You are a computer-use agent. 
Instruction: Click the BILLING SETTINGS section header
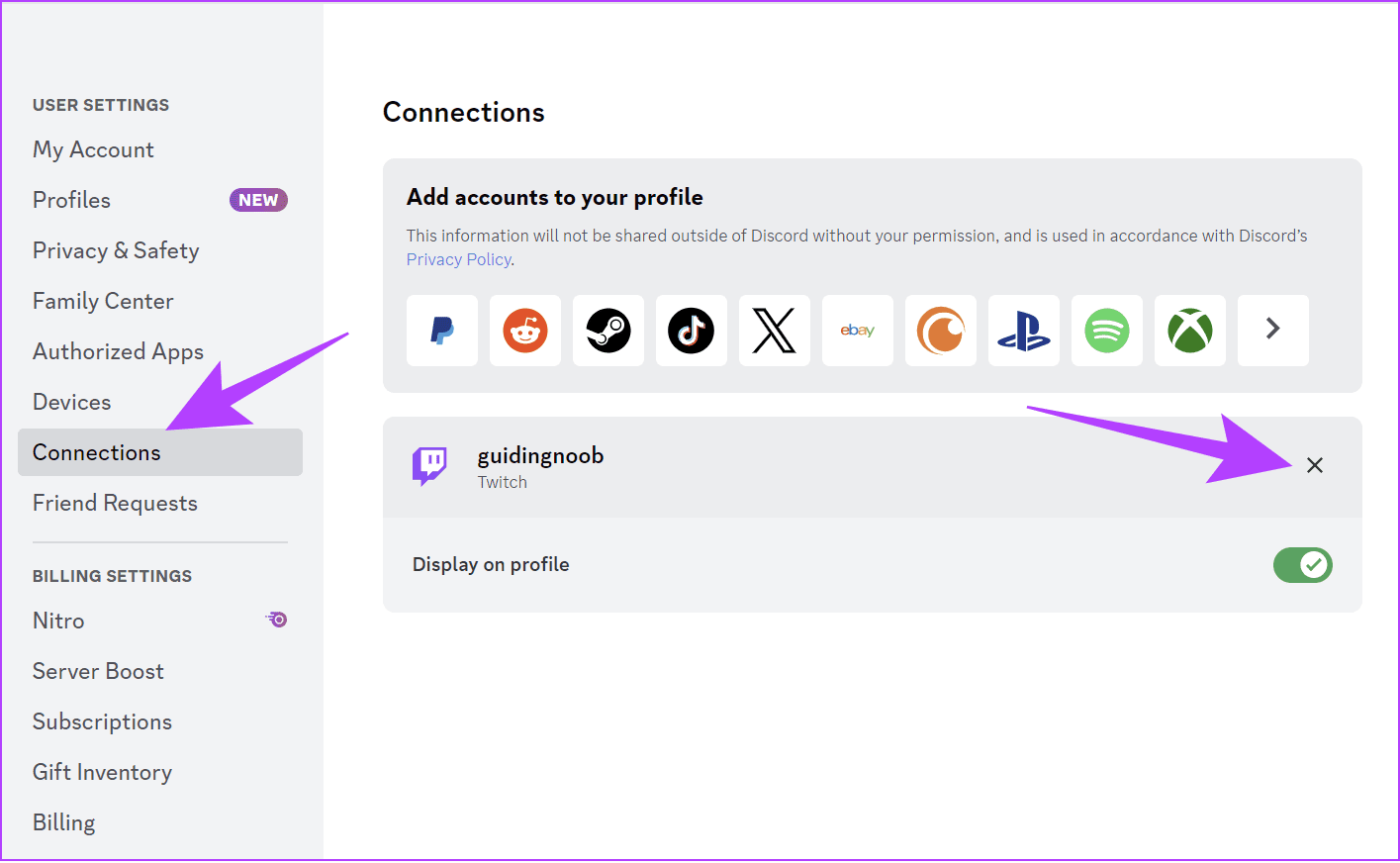click(112, 576)
